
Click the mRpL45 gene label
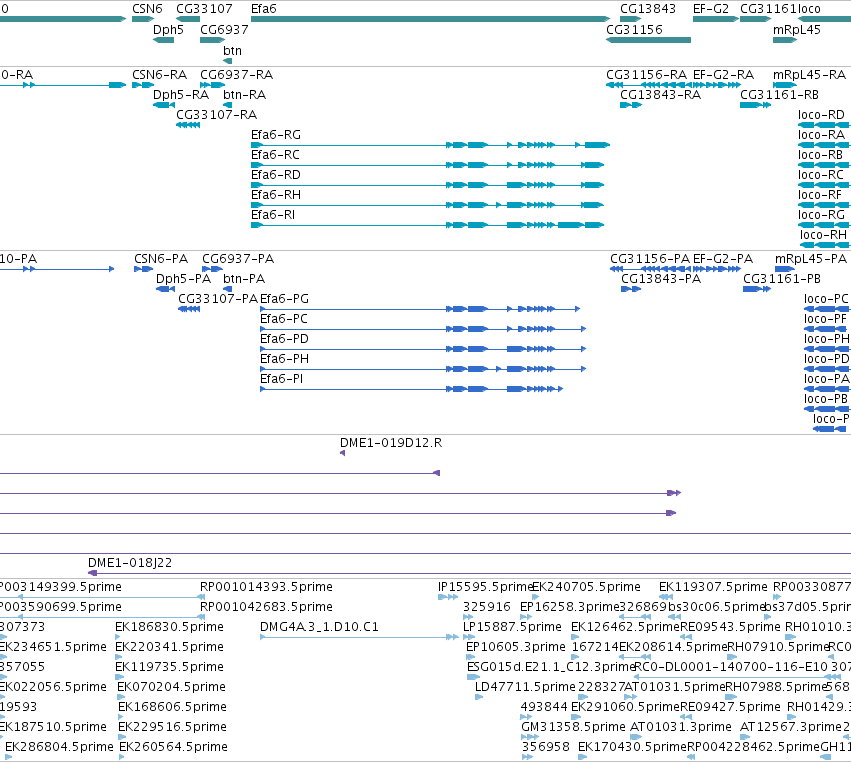797,29
